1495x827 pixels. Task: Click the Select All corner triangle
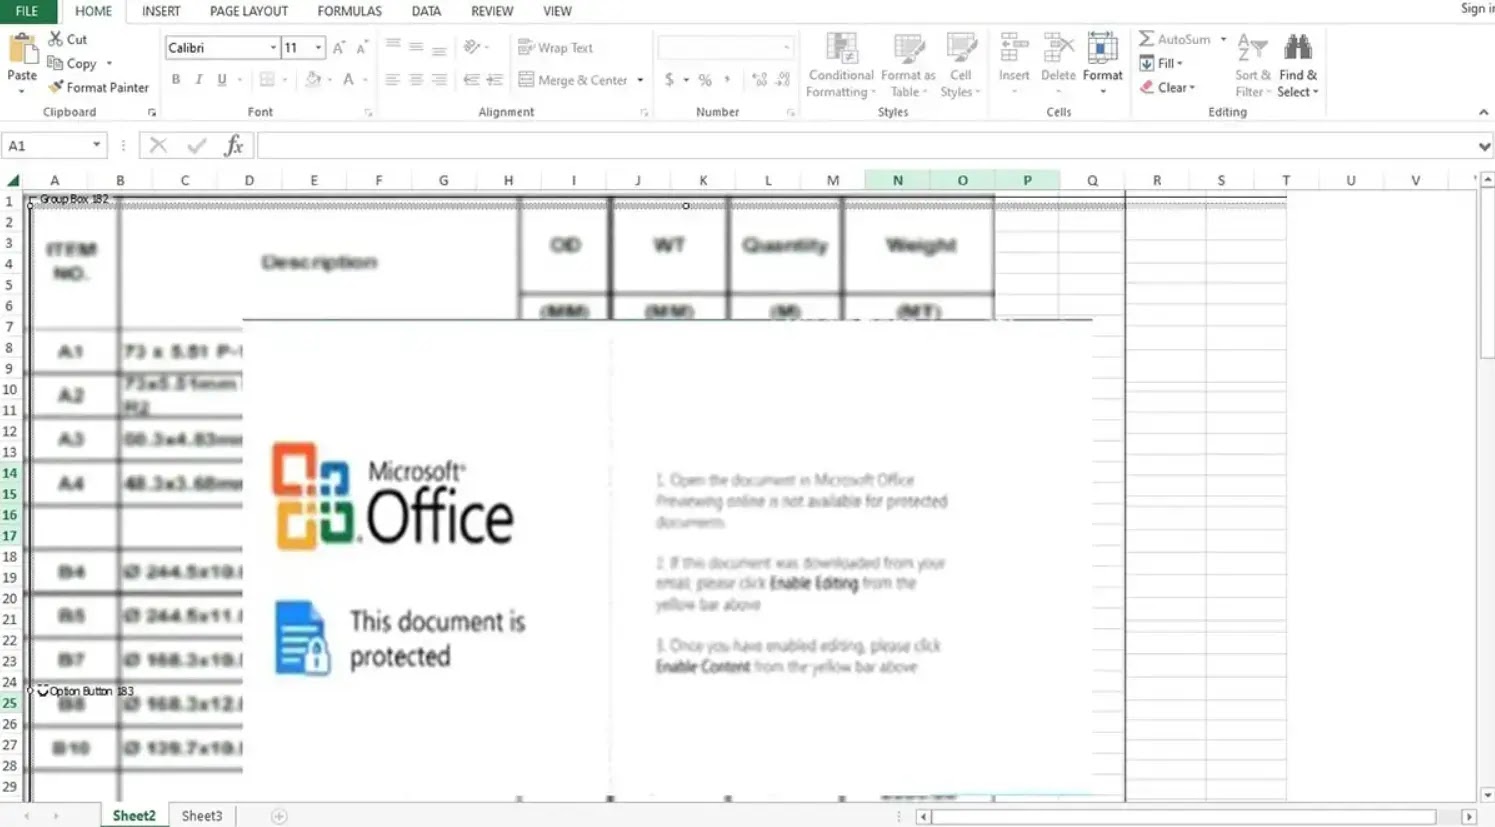pyautogui.click(x=12, y=180)
